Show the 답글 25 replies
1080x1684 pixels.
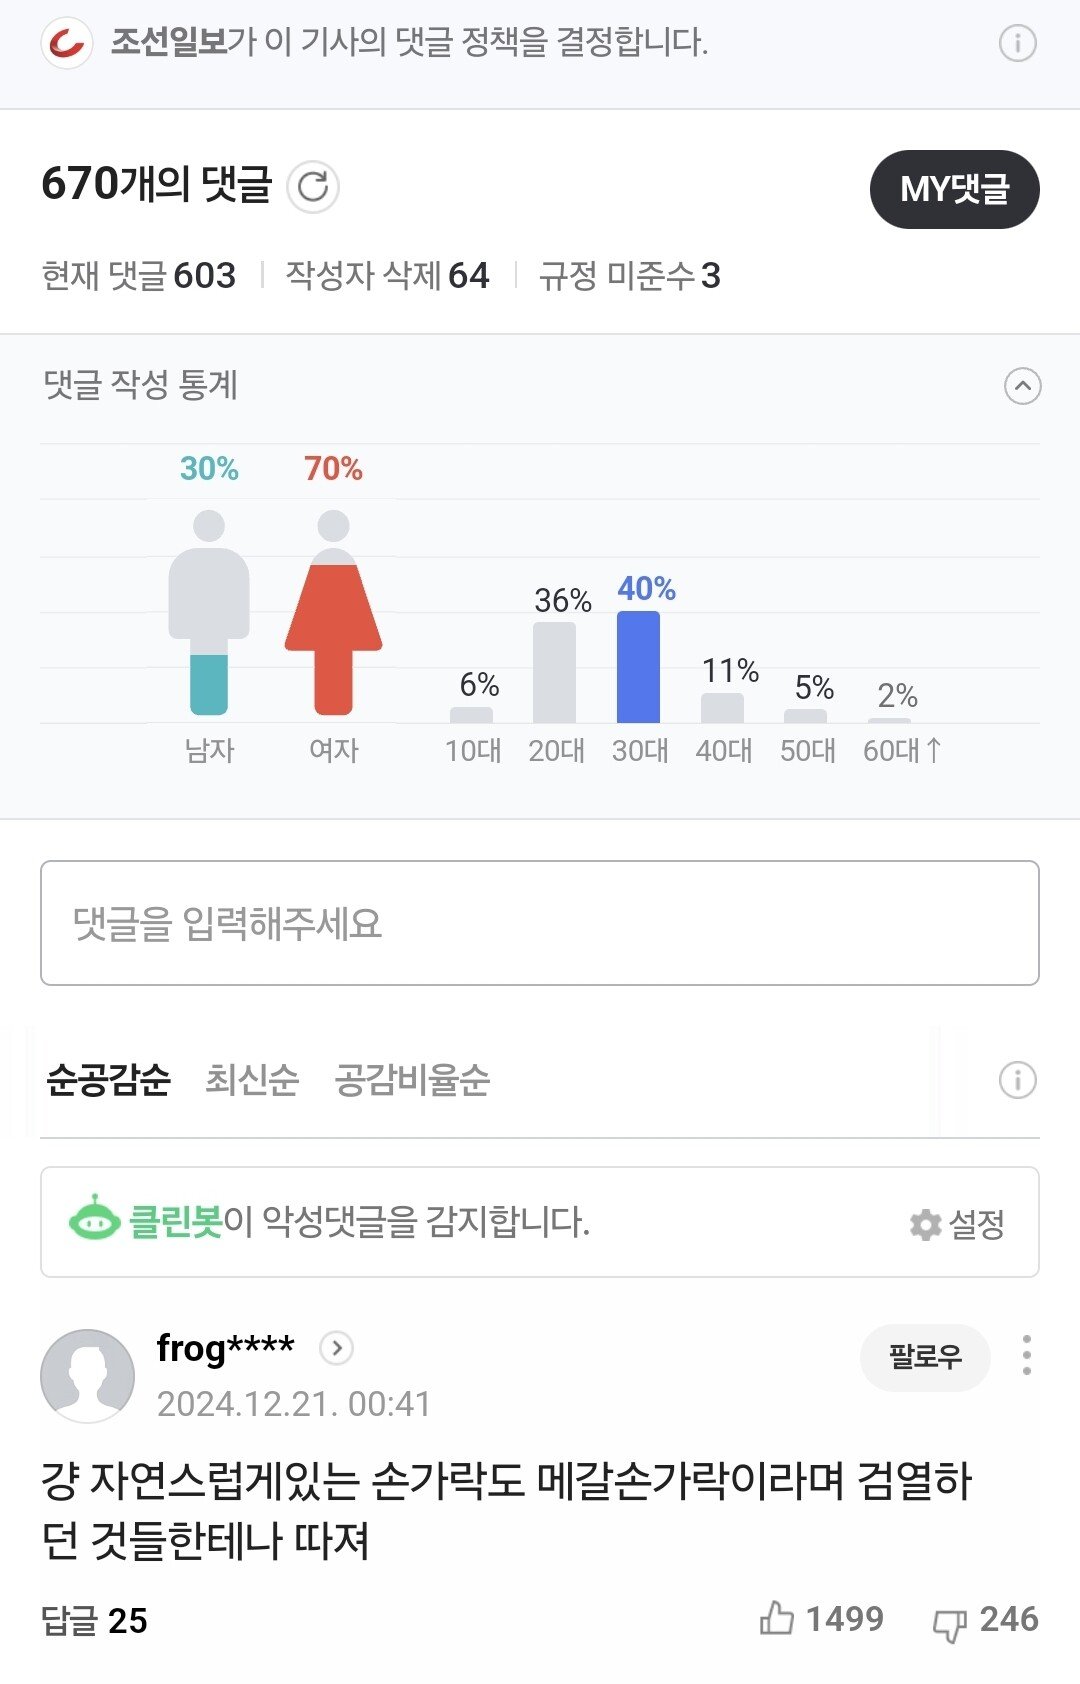tap(94, 1620)
